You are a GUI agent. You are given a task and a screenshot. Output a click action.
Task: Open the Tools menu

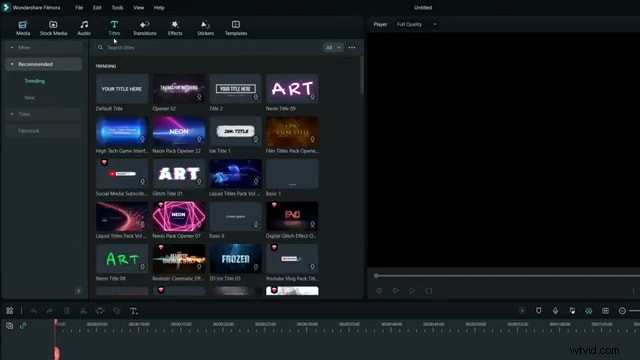(117, 7)
